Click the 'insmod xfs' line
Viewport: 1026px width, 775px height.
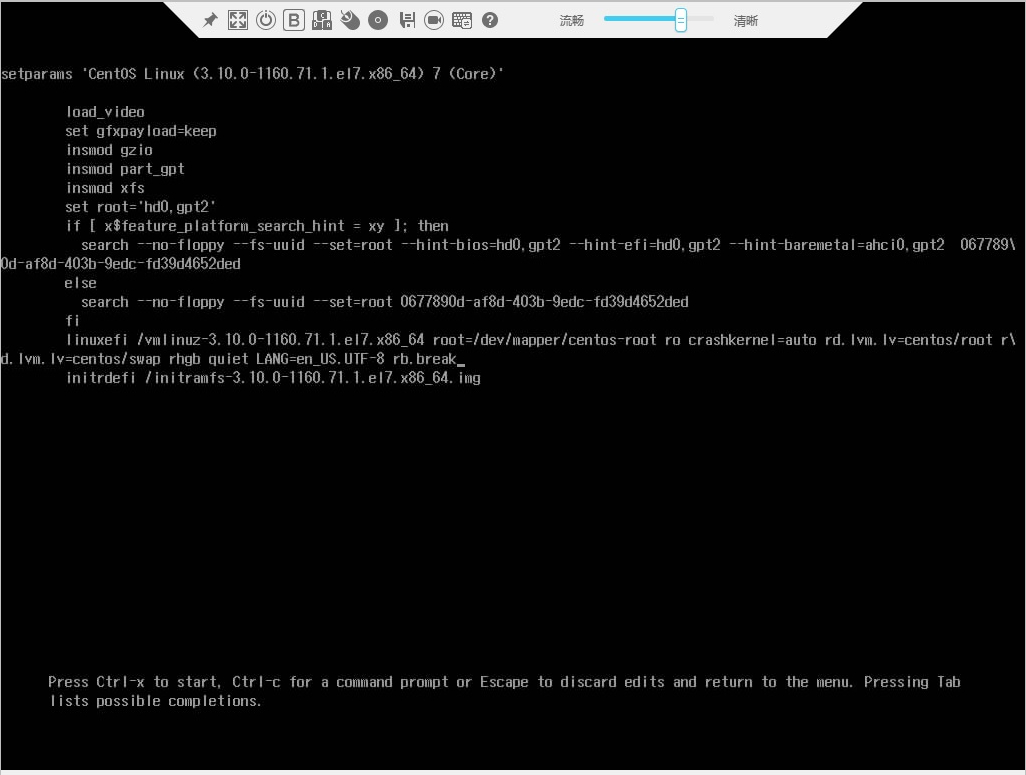coord(105,188)
